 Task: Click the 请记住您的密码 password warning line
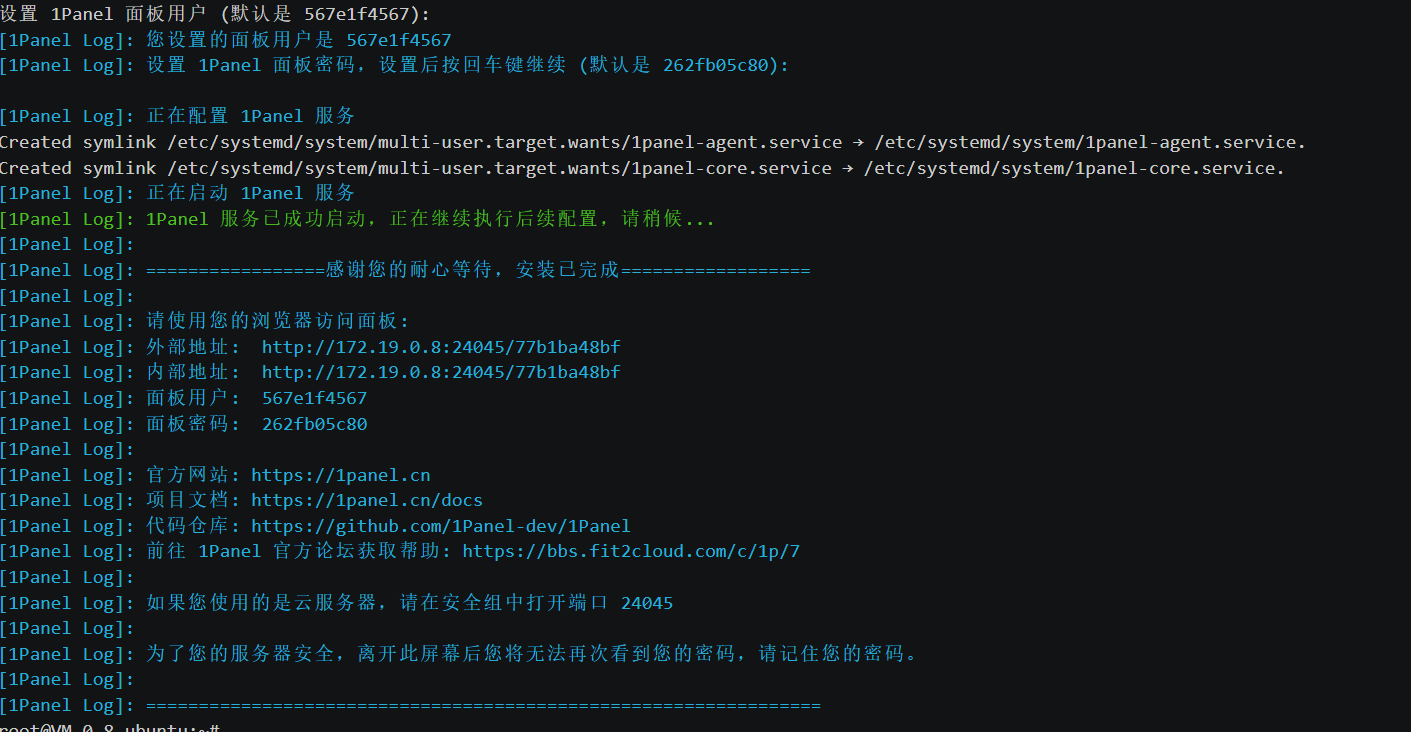[x=532, y=654]
